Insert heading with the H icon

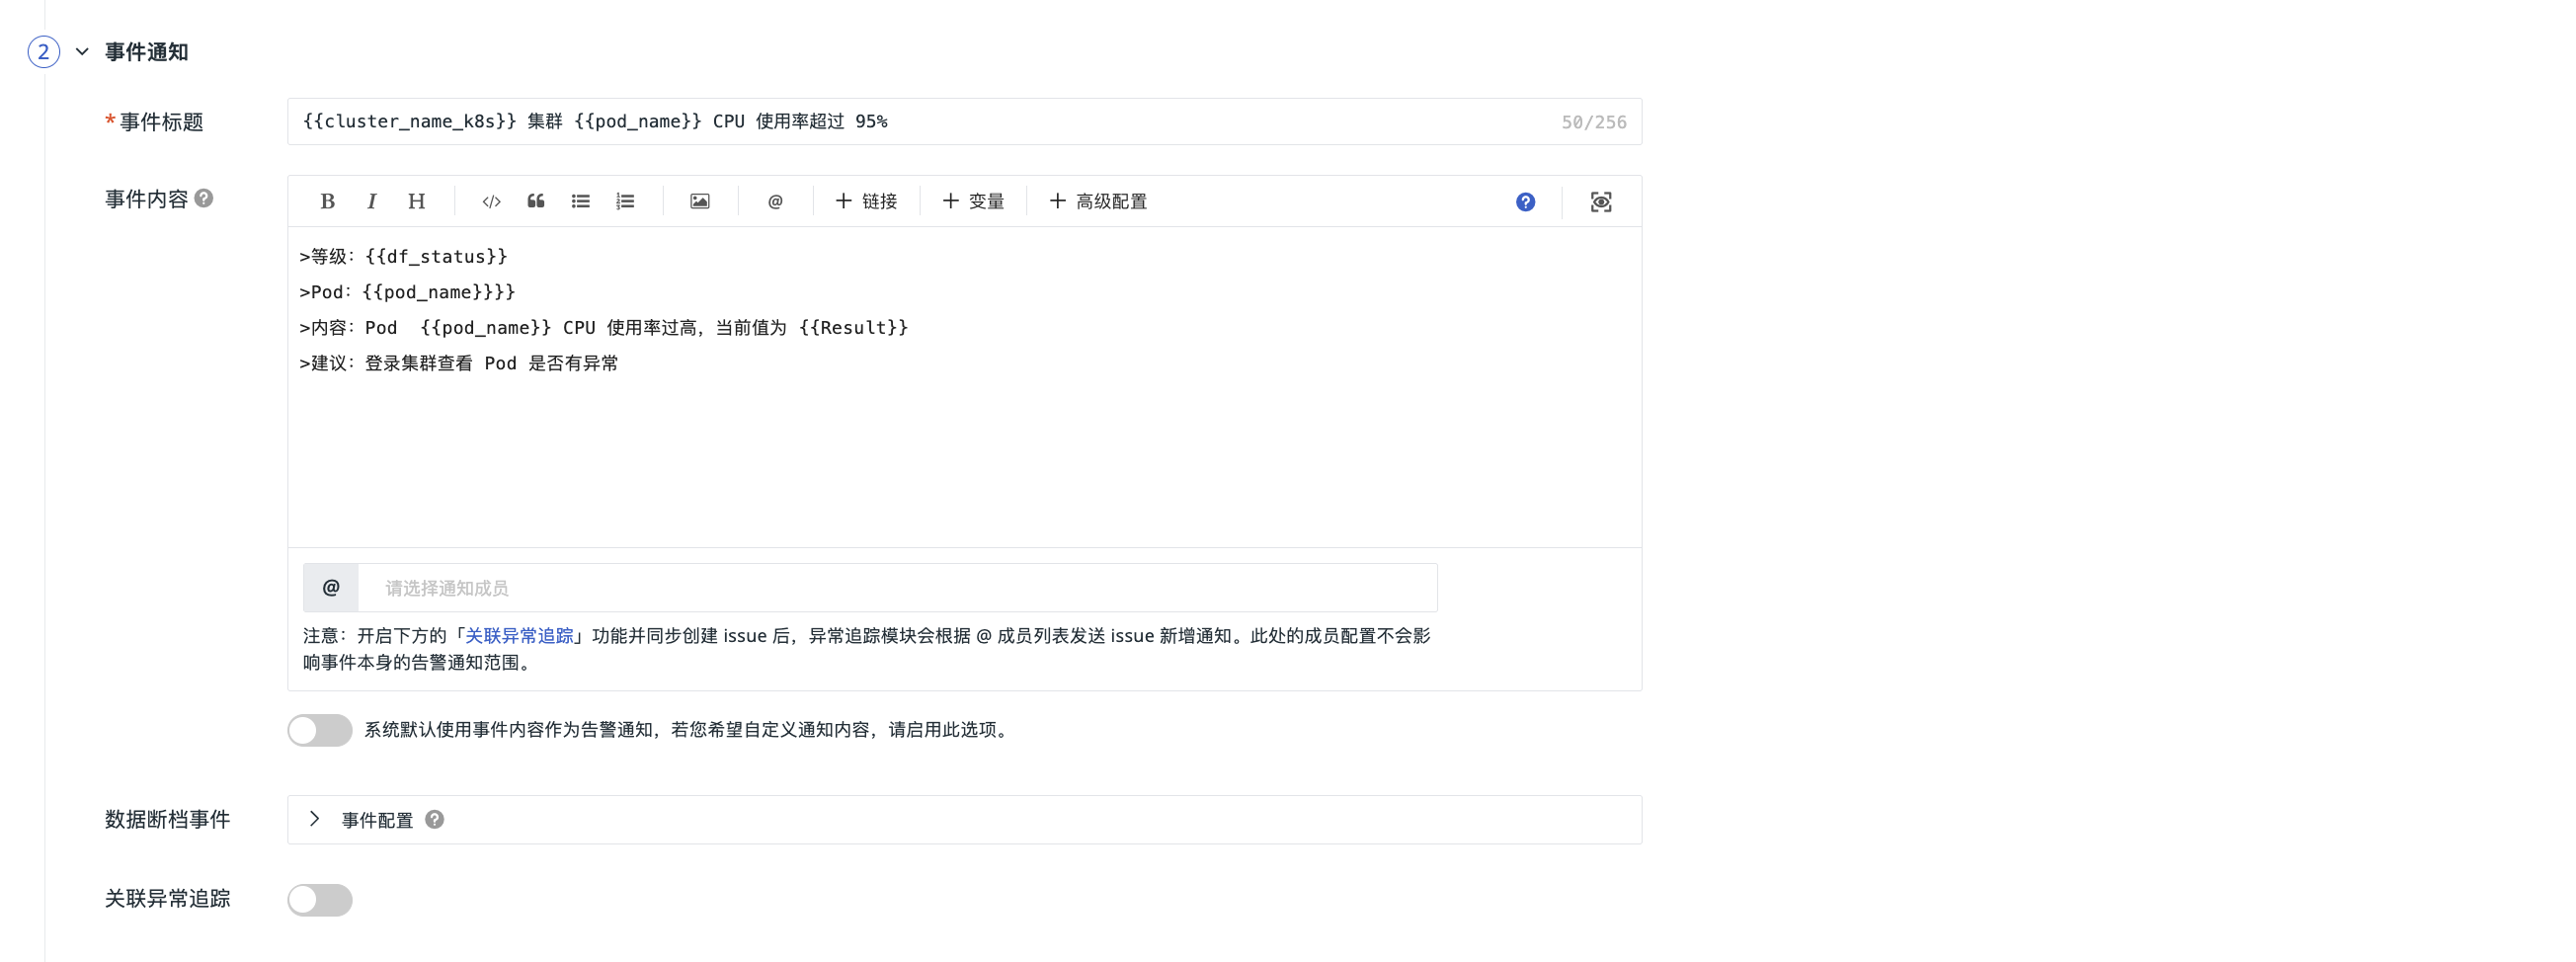point(416,201)
